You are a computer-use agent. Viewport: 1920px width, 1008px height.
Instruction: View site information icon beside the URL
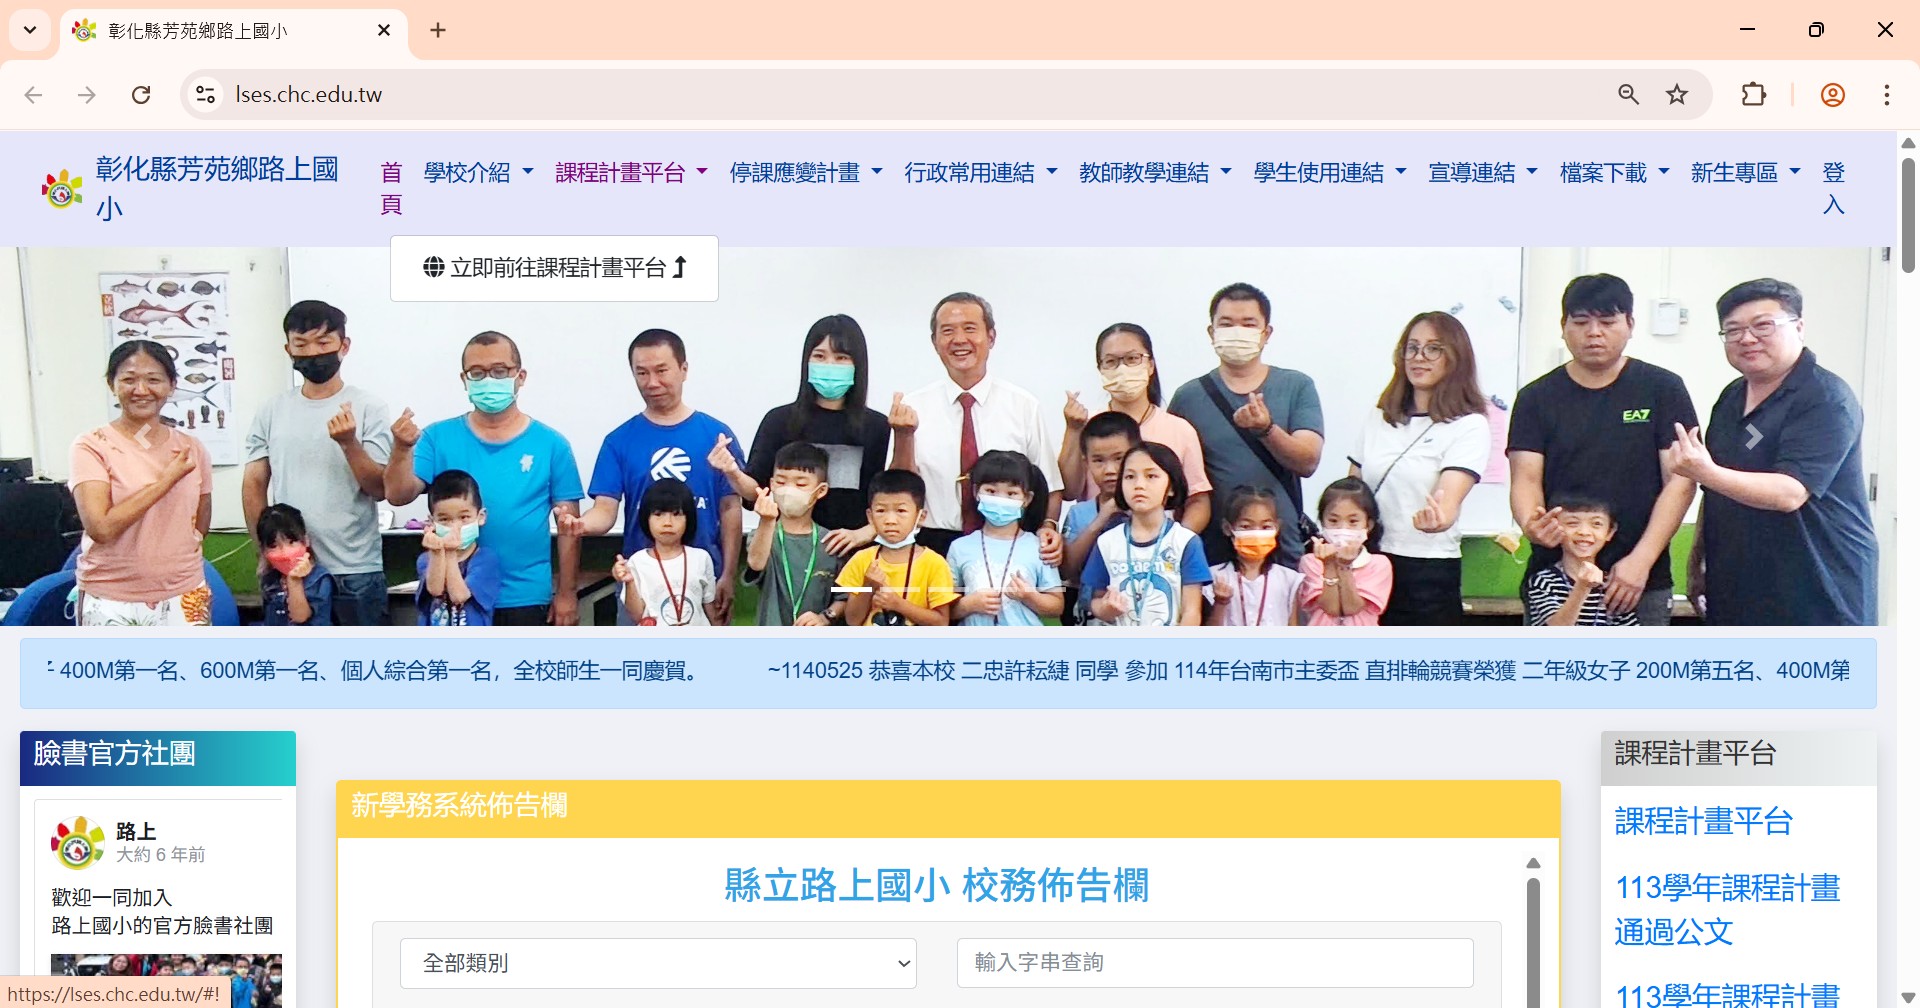206,95
